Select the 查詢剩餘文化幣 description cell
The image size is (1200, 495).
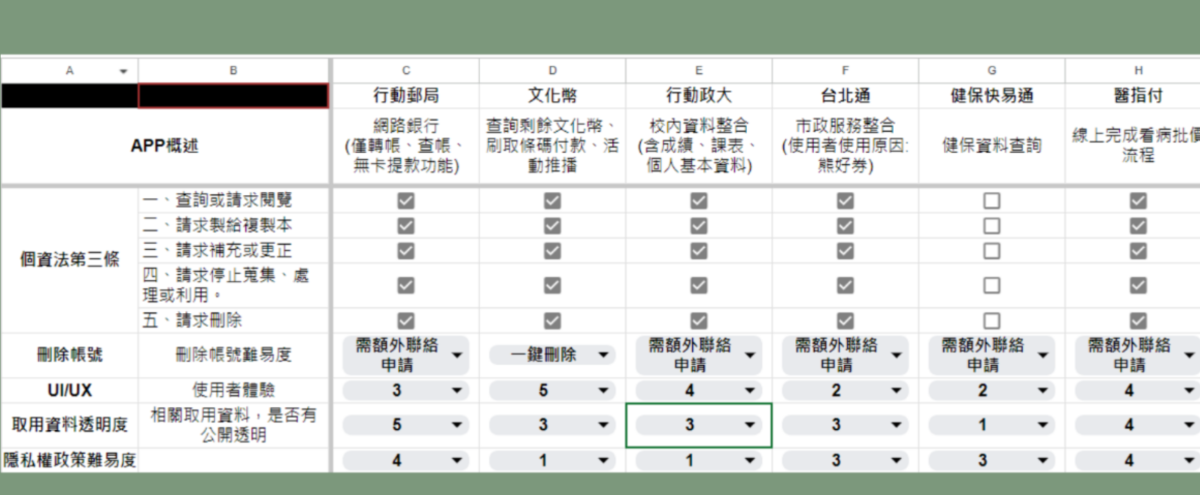pos(552,146)
